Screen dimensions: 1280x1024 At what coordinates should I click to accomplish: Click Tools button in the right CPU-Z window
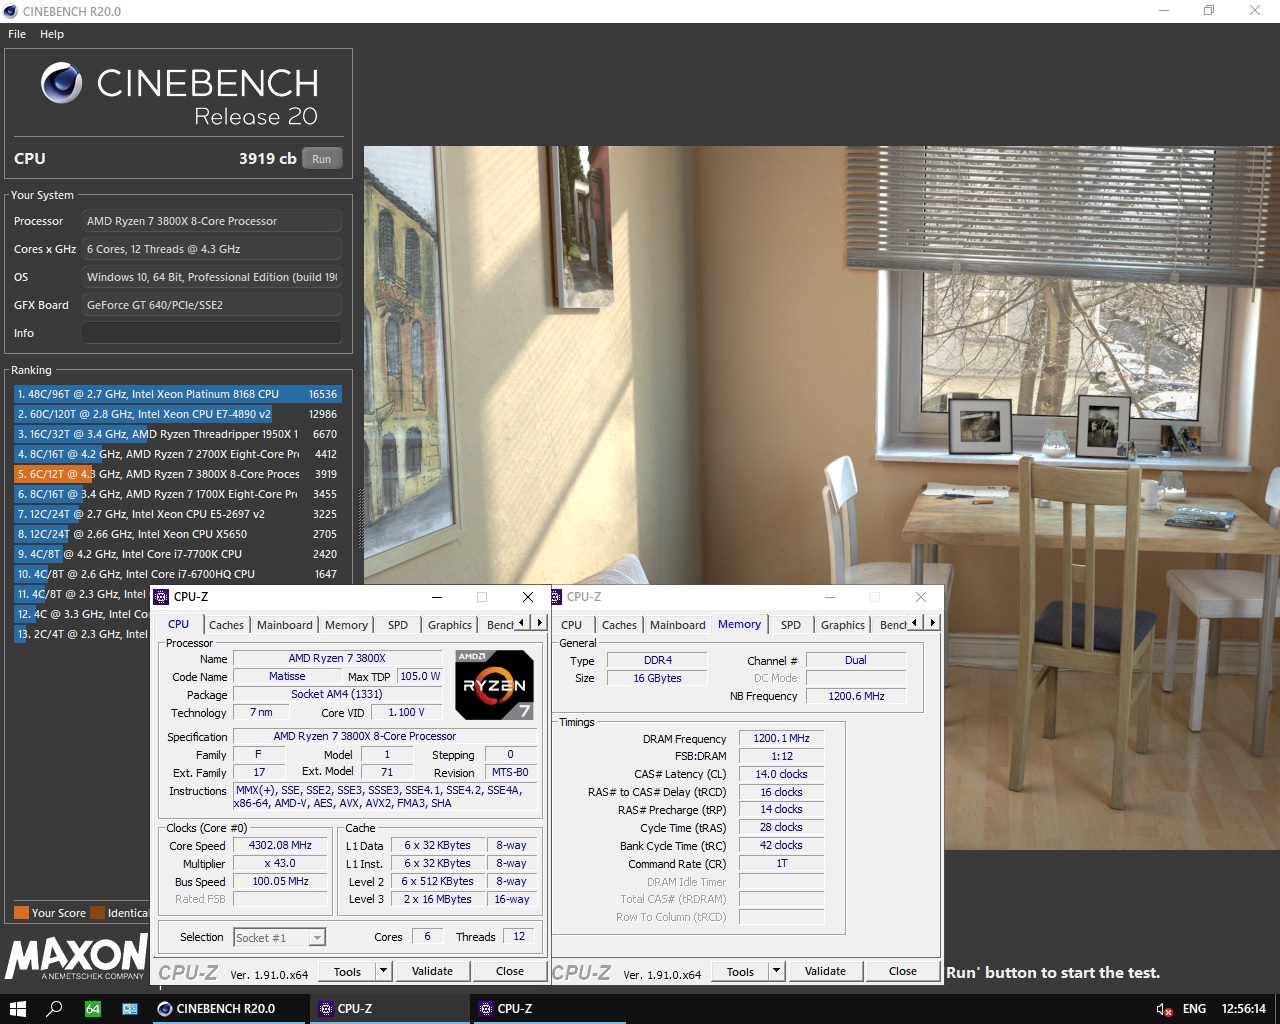[x=740, y=971]
